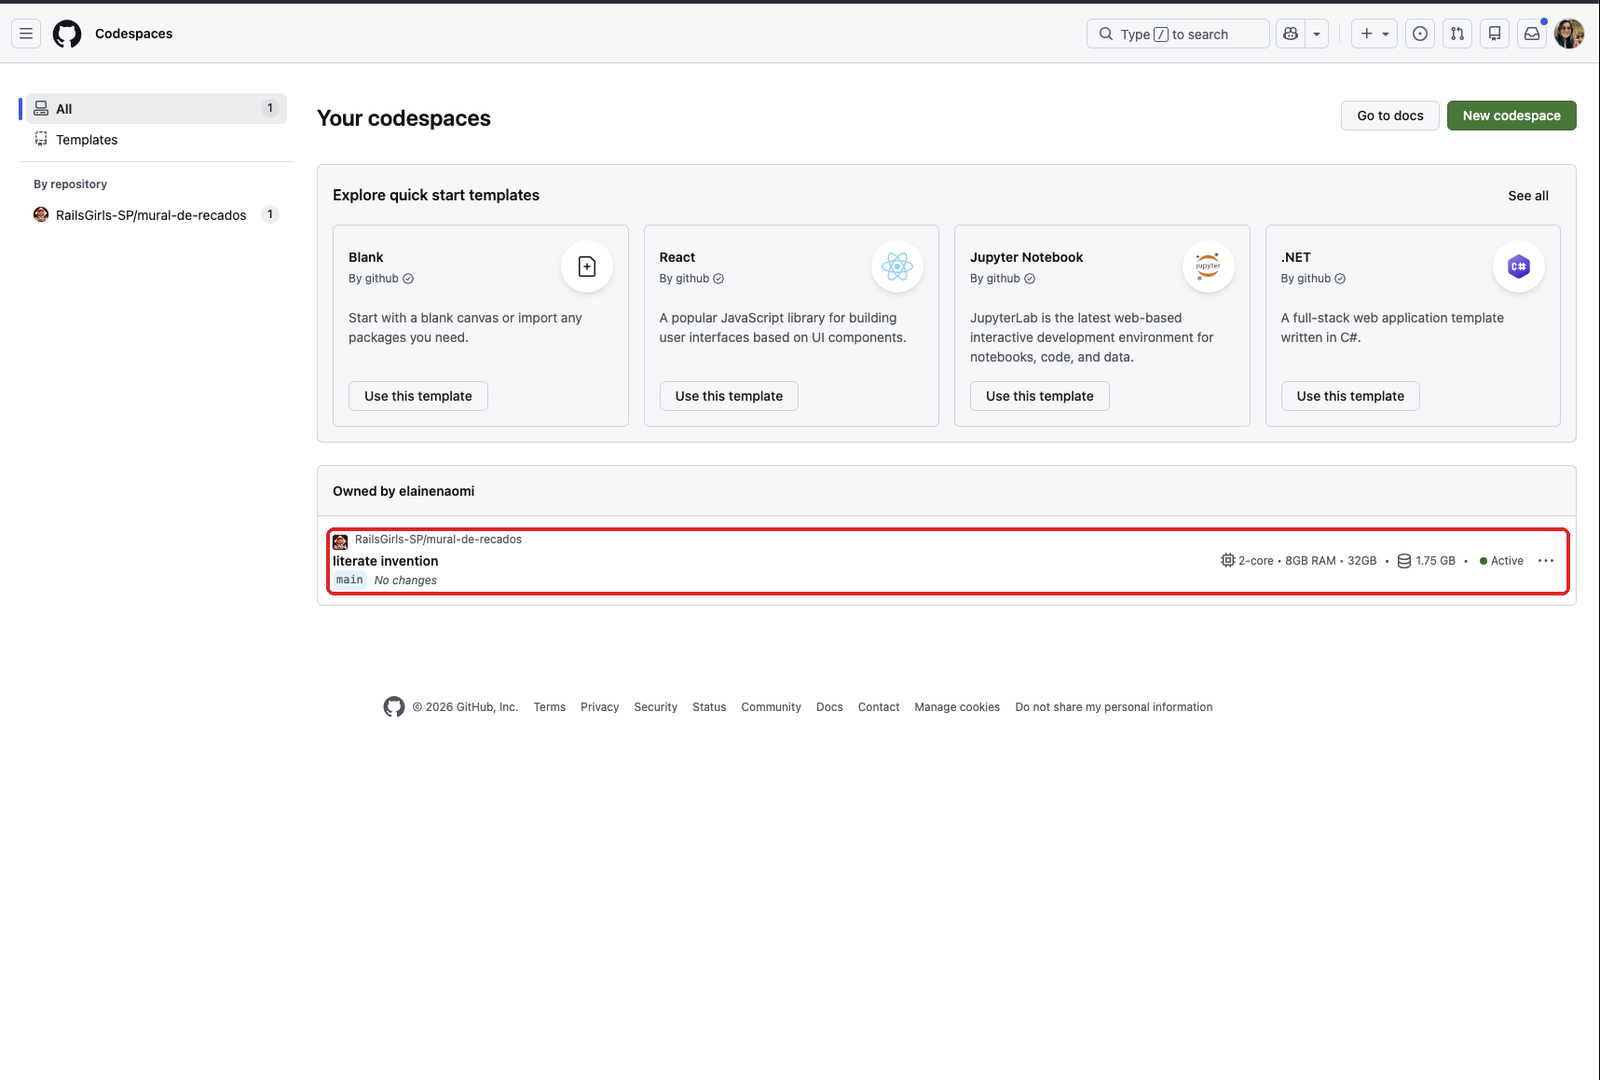Click the 2-core machine type icon
This screenshot has height=1080, width=1600.
coord(1228,561)
